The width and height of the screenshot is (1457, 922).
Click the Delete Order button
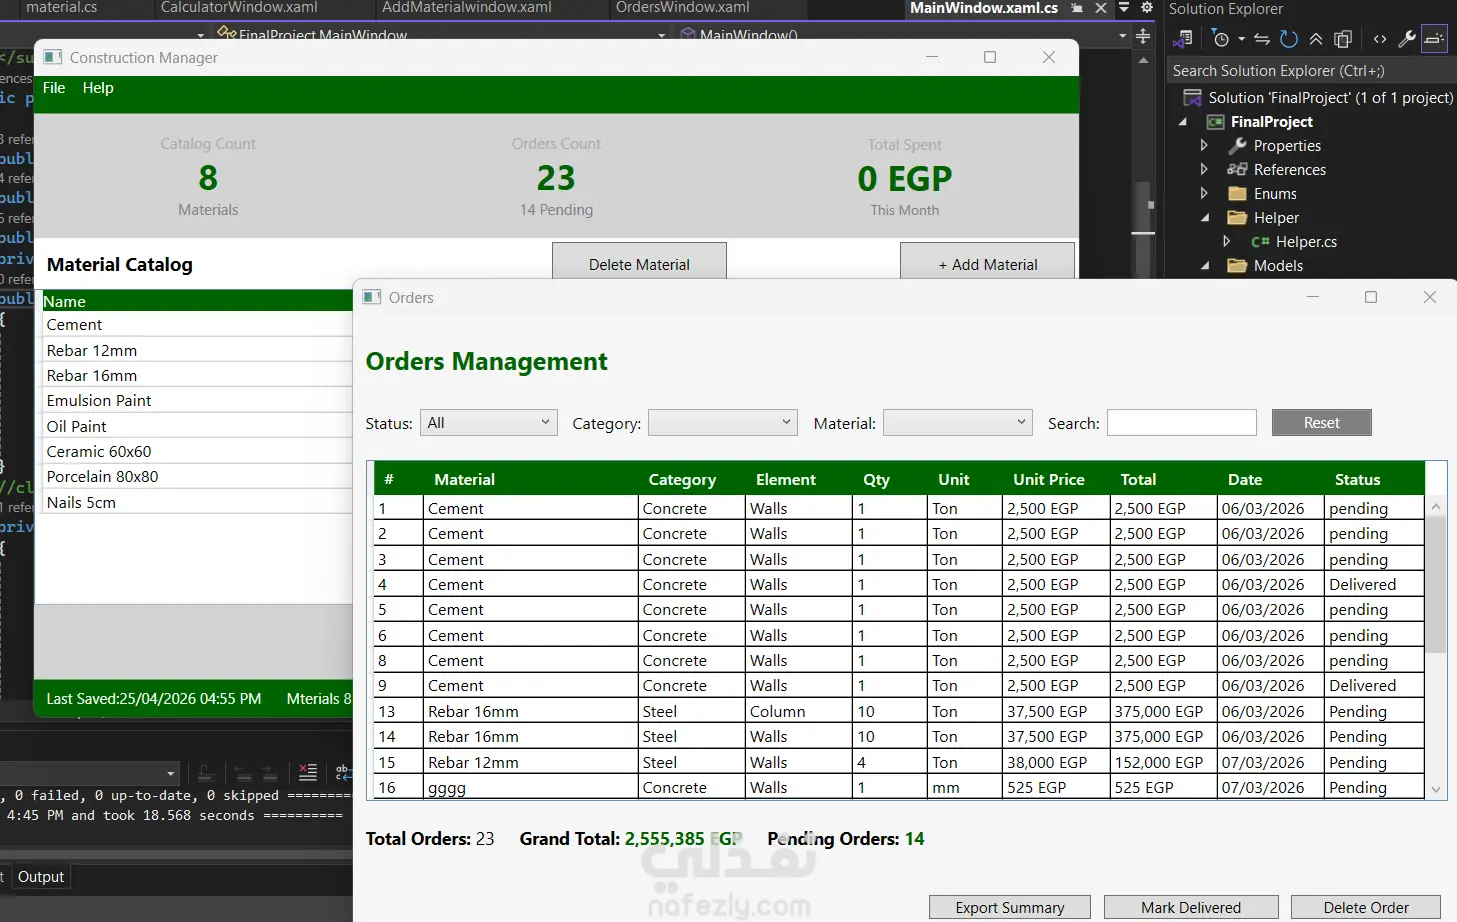(x=1366, y=908)
